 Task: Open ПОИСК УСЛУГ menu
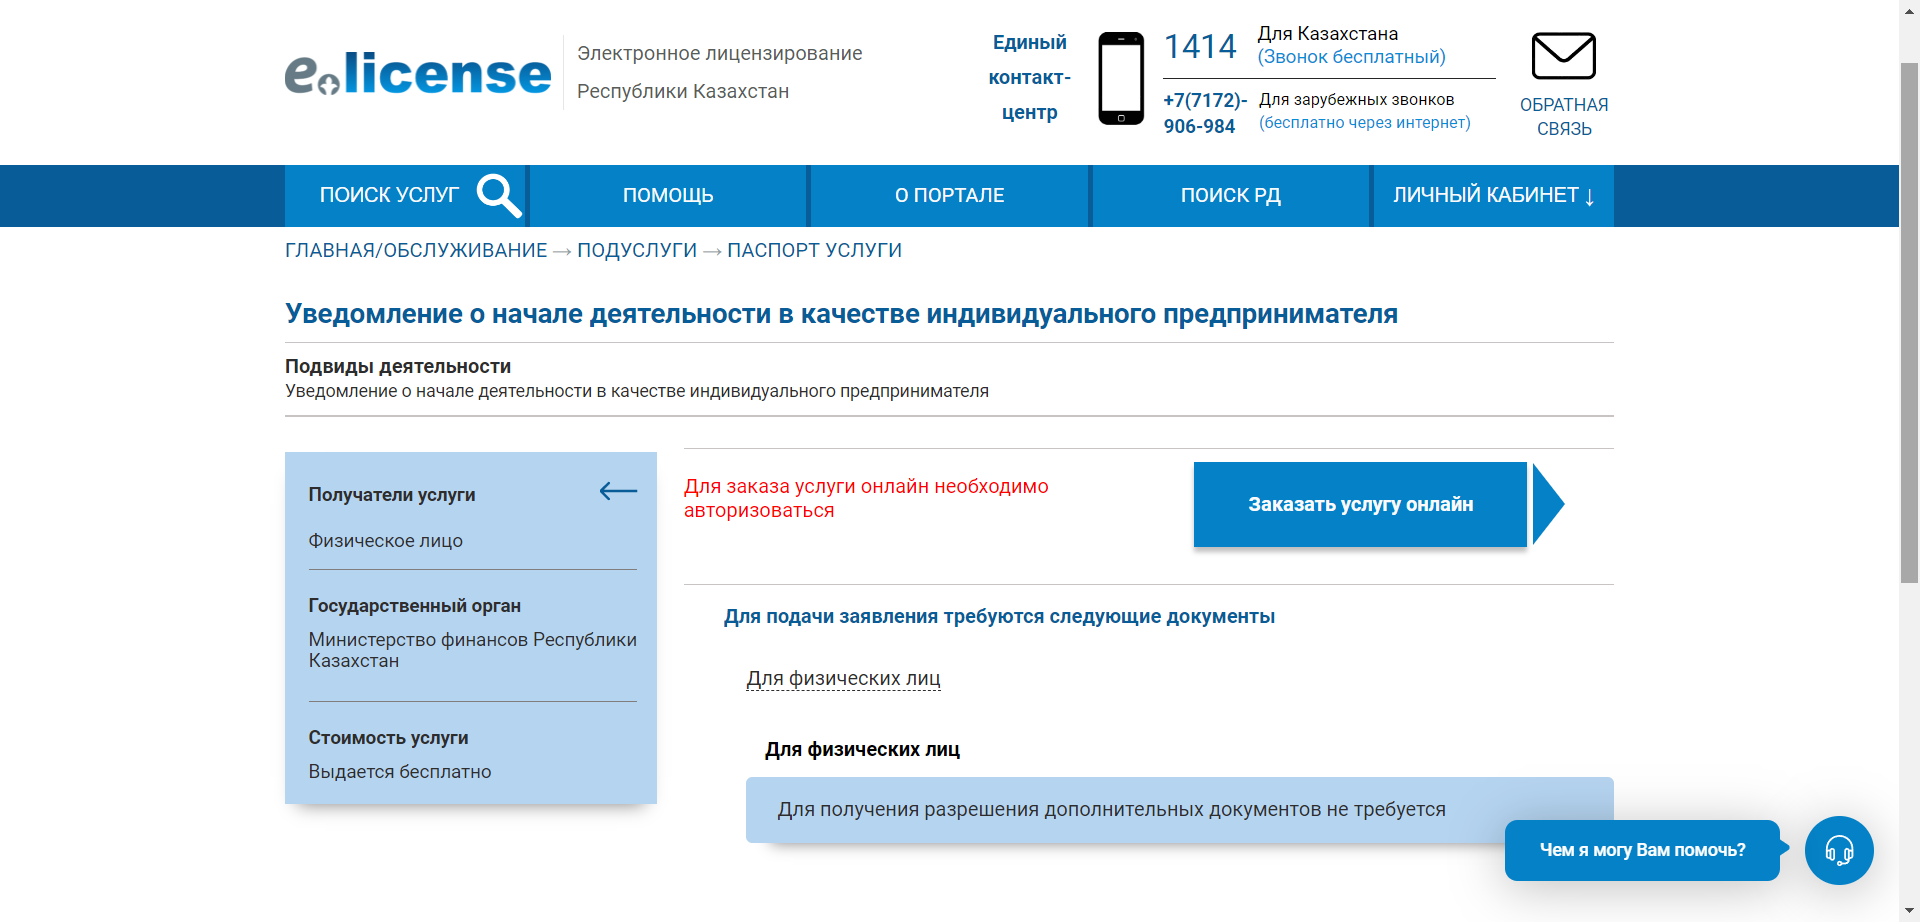coord(405,196)
